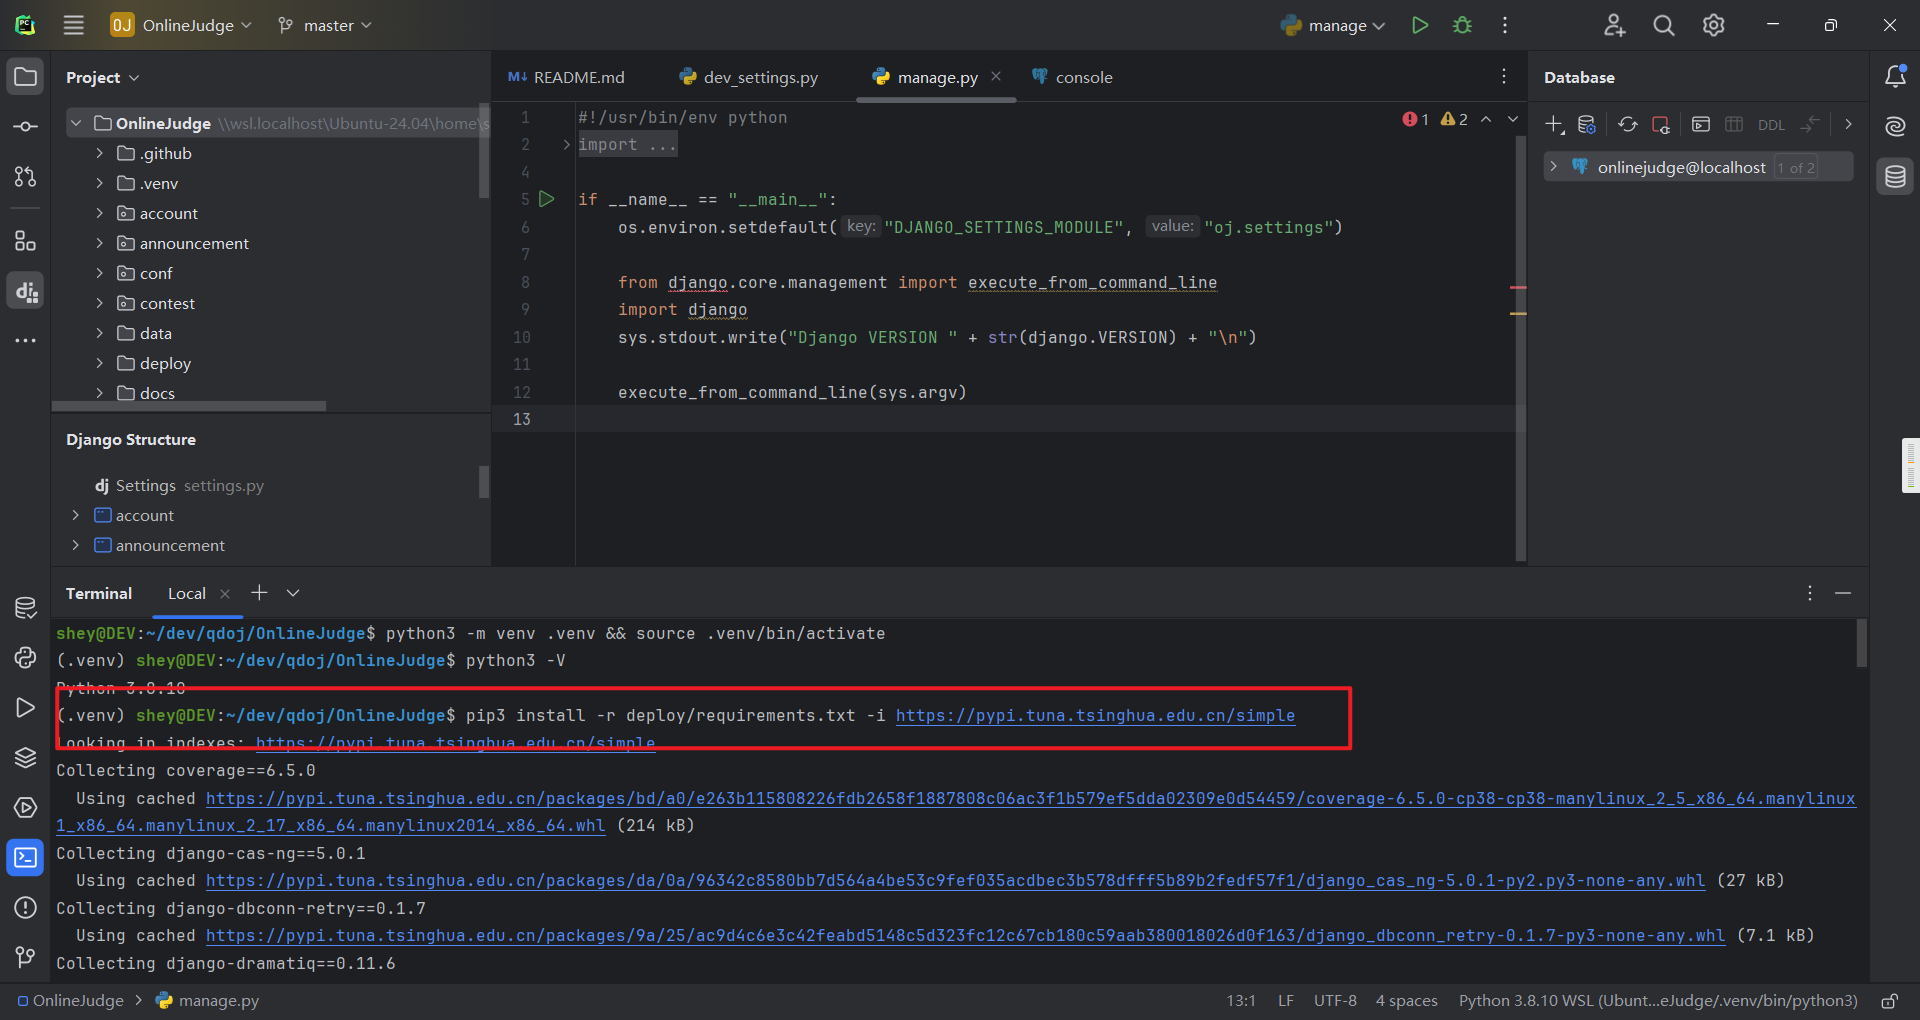Open the Services tool window
This screenshot has height=1020, width=1920.
[x=26, y=807]
